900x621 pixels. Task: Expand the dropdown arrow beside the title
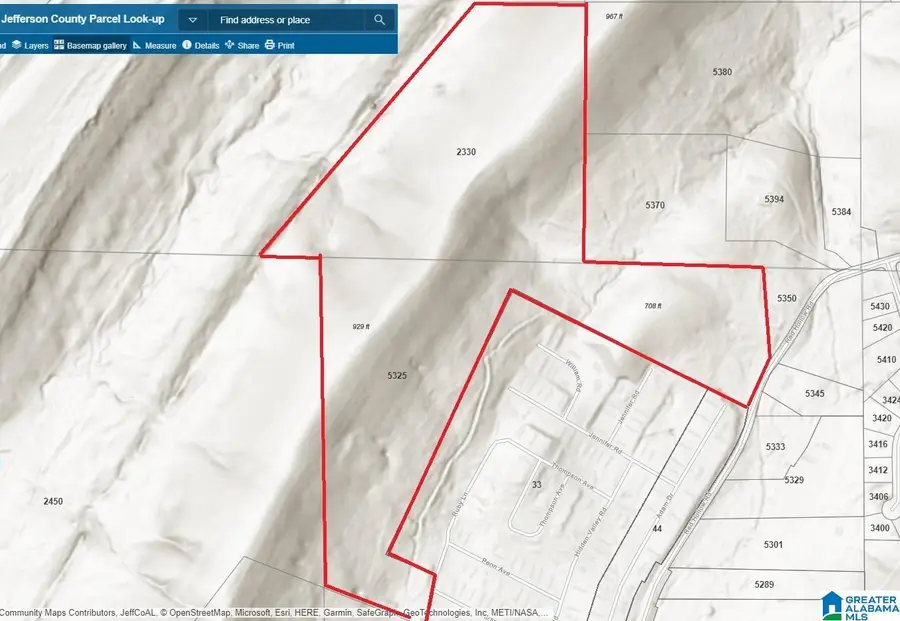pyautogui.click(x=190, y=18)
